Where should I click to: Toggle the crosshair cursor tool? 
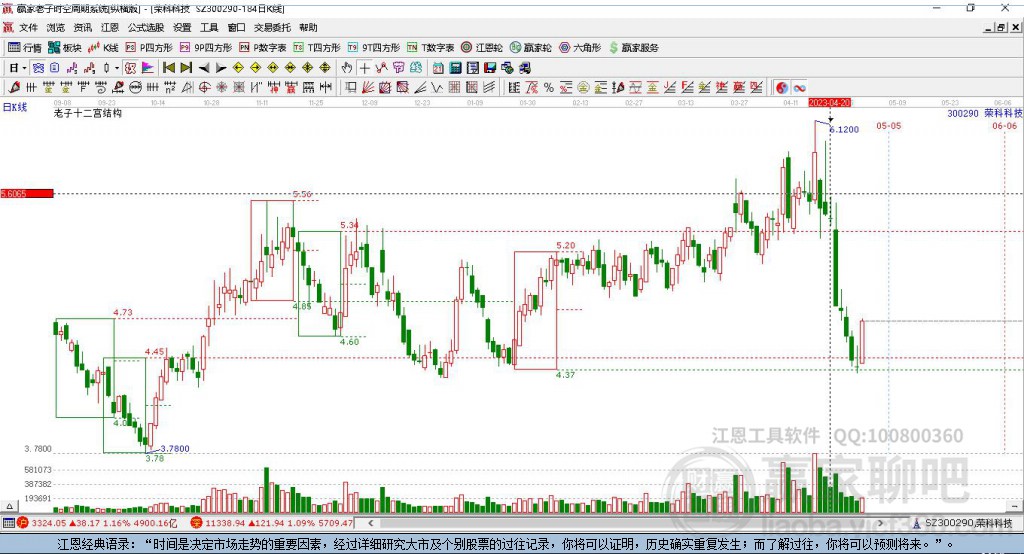[x=364, y=68]
